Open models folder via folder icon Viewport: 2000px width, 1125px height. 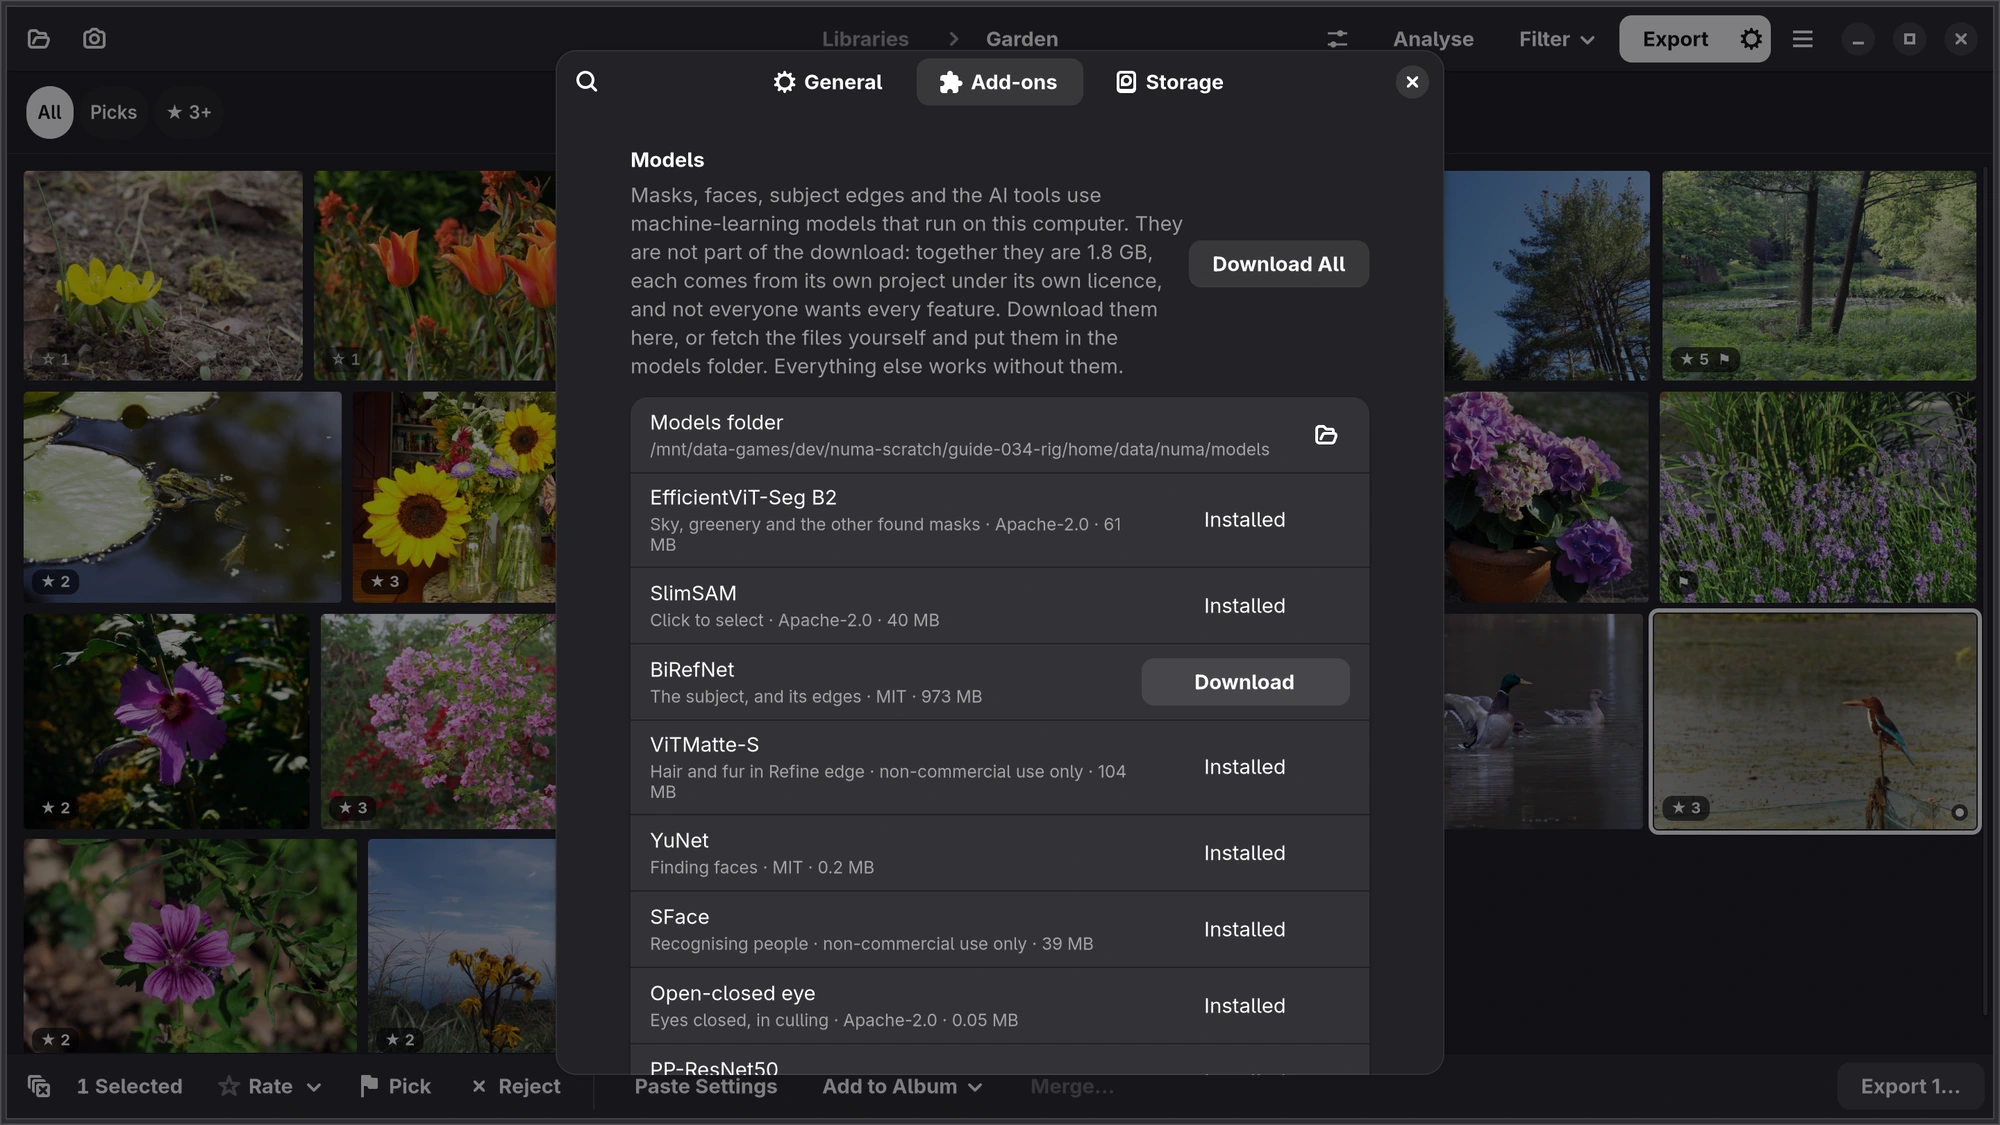tap(1326, 435)
